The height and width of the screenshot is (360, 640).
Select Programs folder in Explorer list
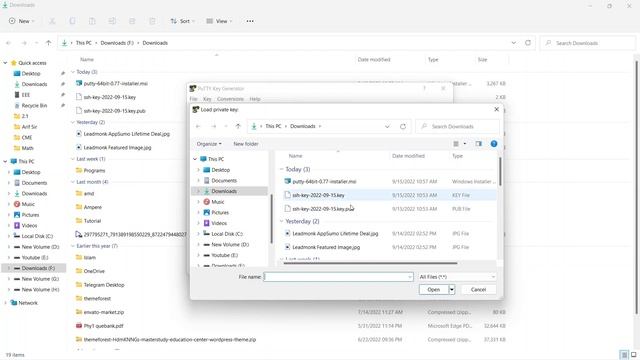pyautogui.click(x=94, y=170)
